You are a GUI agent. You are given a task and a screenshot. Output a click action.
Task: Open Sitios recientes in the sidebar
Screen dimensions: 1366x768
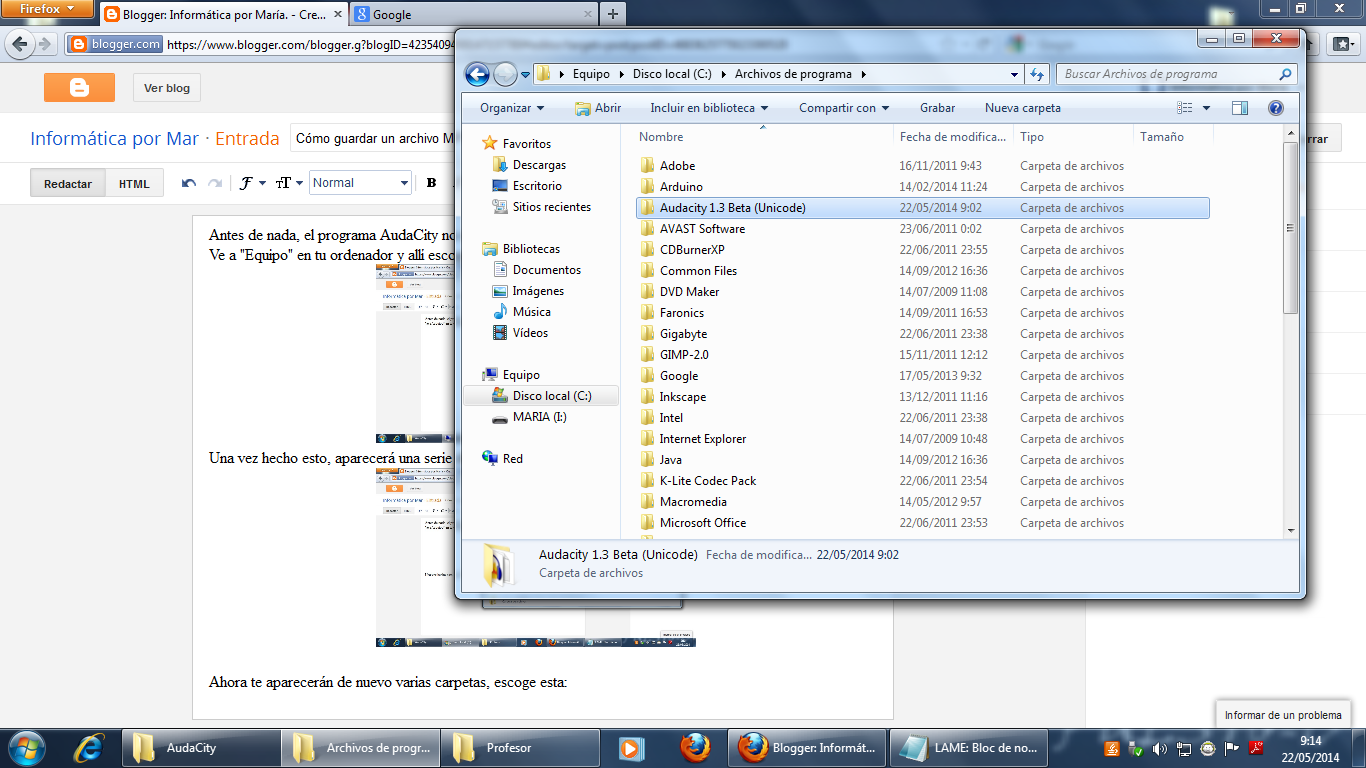pos(551,207)
